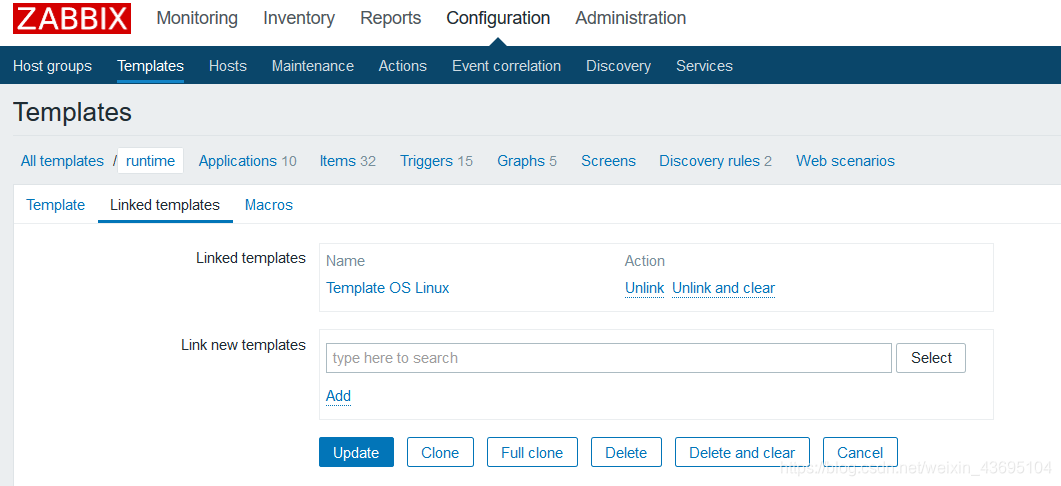Click the runtime template breadcrumb

tap(150, 161)
